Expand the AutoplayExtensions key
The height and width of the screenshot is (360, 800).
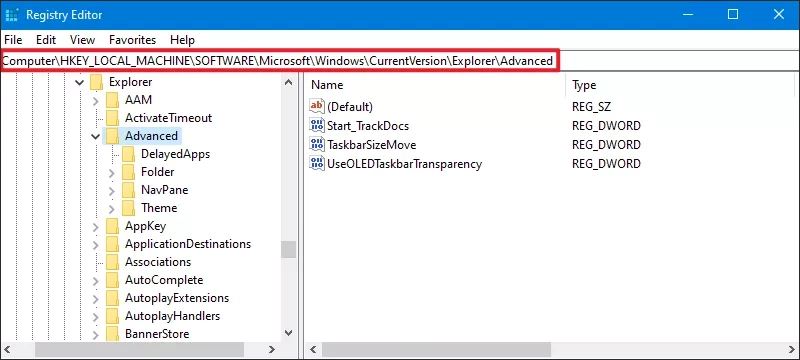tap(95, 298)
